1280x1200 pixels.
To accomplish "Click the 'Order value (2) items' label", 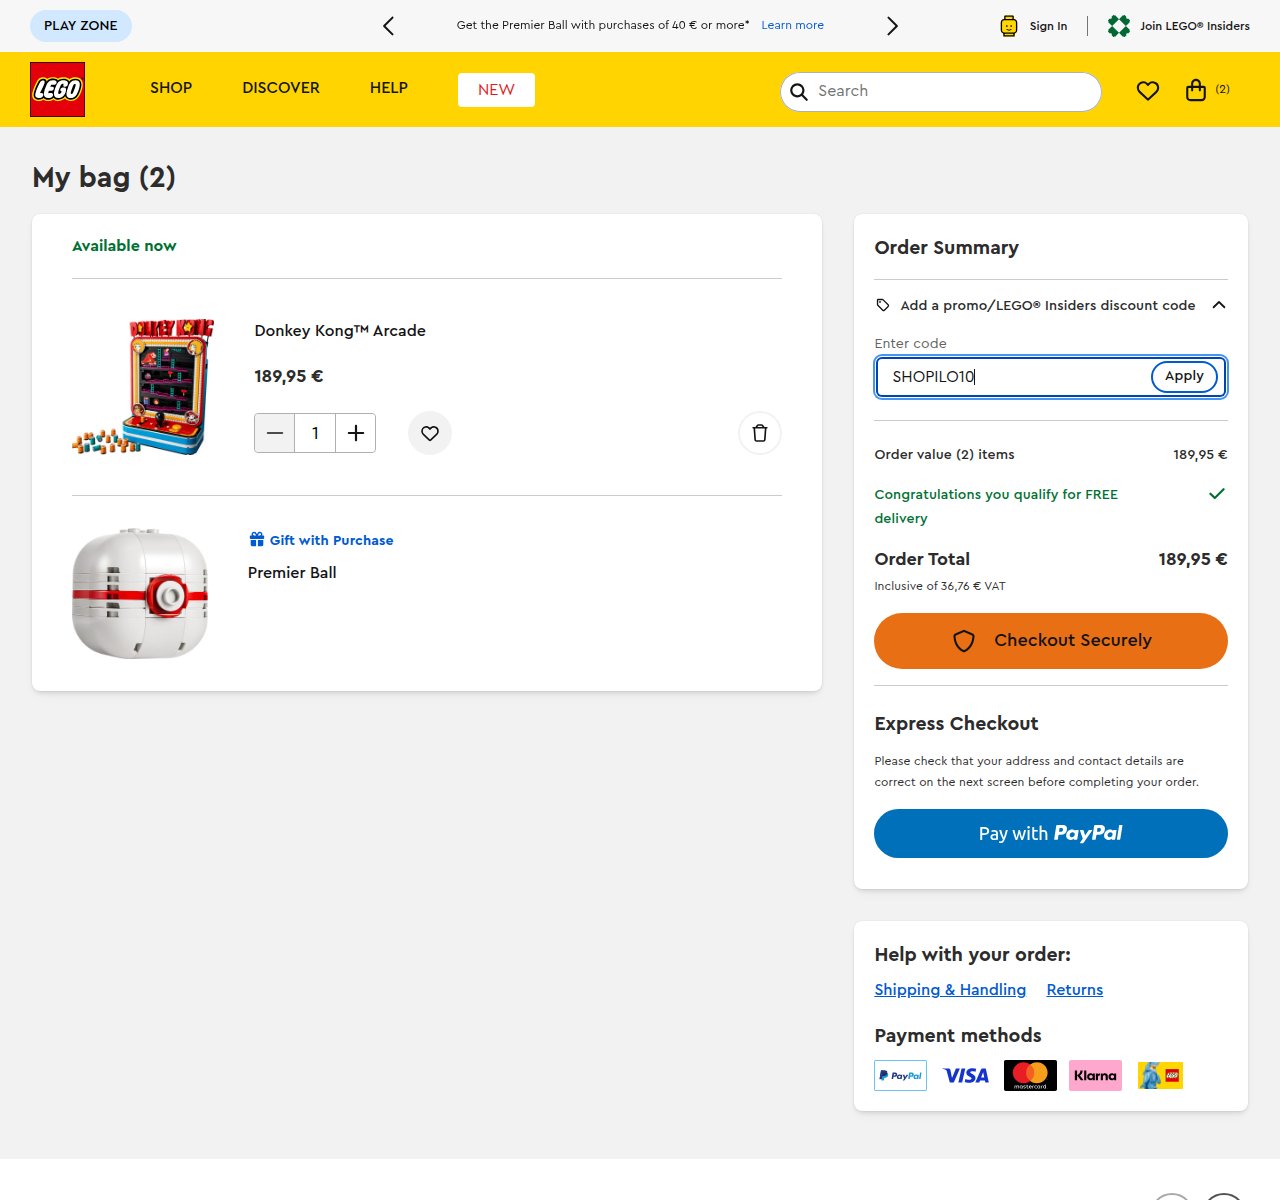I will coord(944,454).
